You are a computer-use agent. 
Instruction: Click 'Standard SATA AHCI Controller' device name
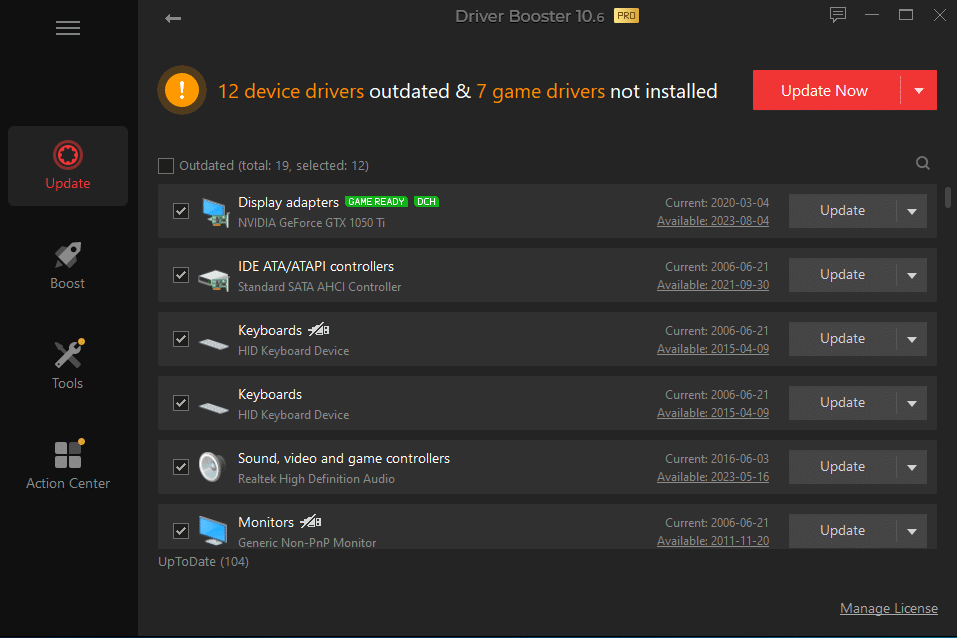tap(319, 287)
